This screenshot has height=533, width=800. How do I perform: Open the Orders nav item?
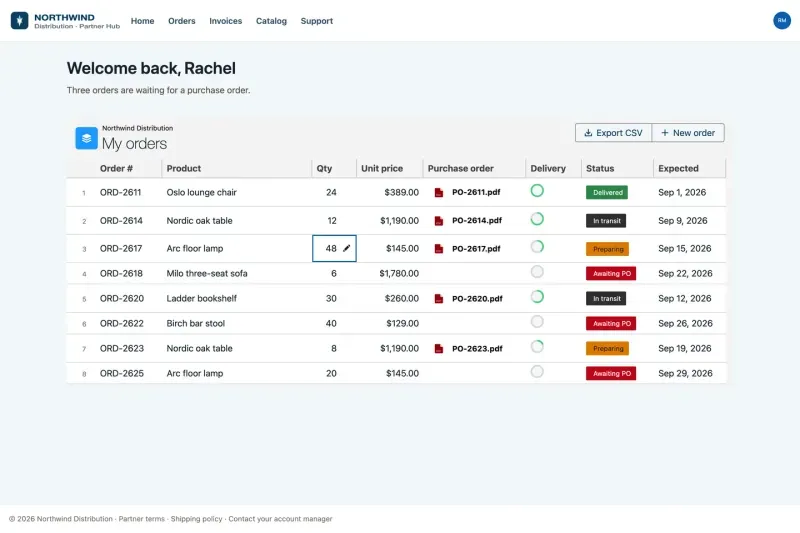click(182, 21)
